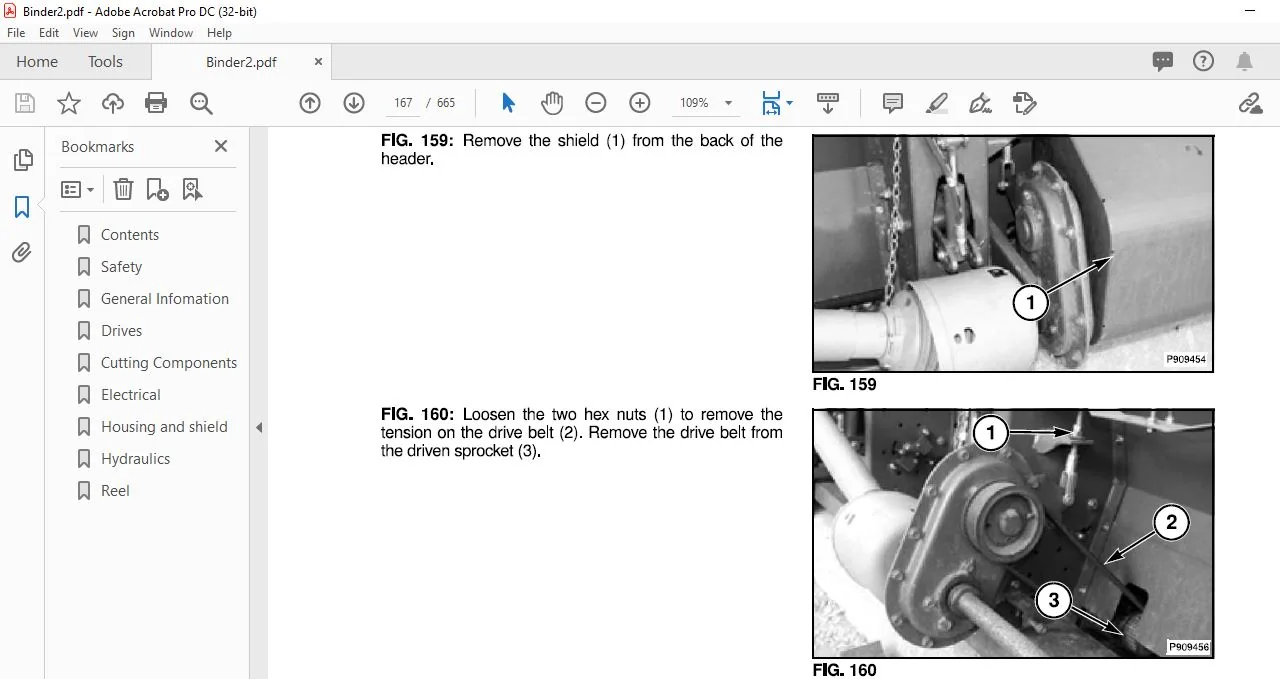Open the Sign menu
The height and width of the screenshot is (679, 1280).
[123, 33]
